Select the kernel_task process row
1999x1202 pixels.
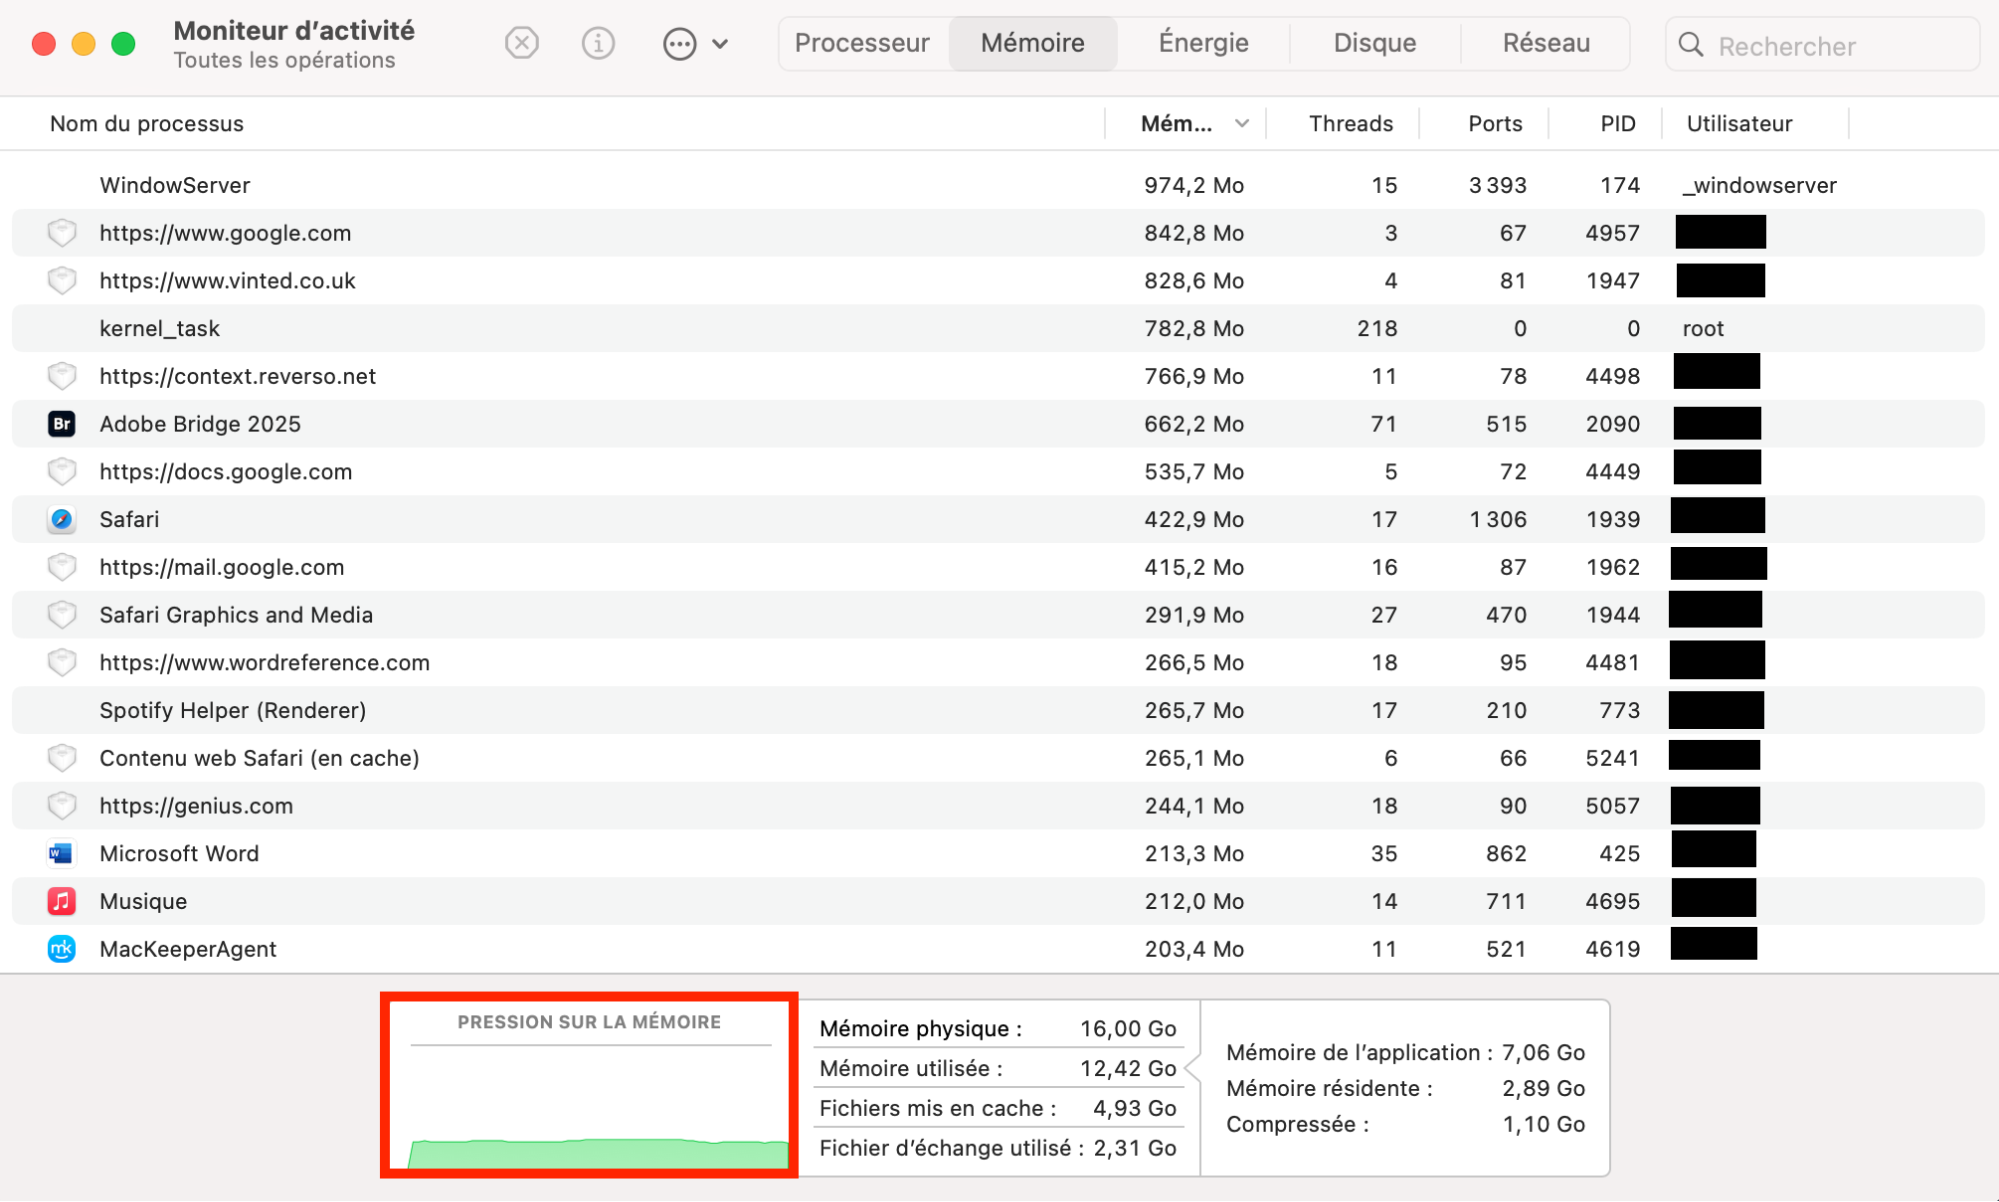600,328
